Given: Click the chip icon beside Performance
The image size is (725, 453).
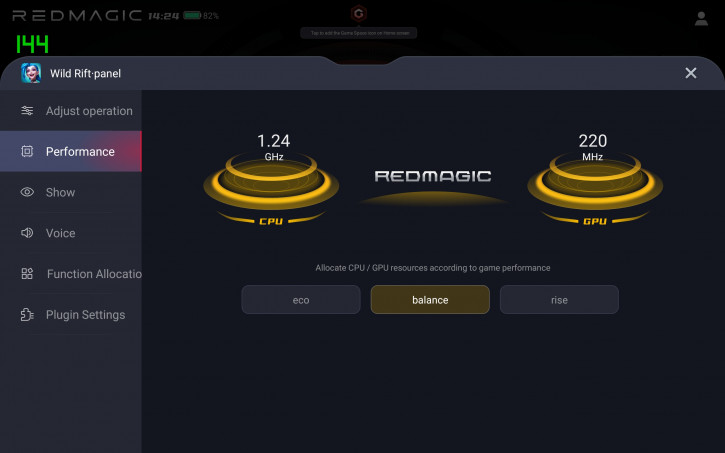Looking at the screenshot, I should [27, 152].
